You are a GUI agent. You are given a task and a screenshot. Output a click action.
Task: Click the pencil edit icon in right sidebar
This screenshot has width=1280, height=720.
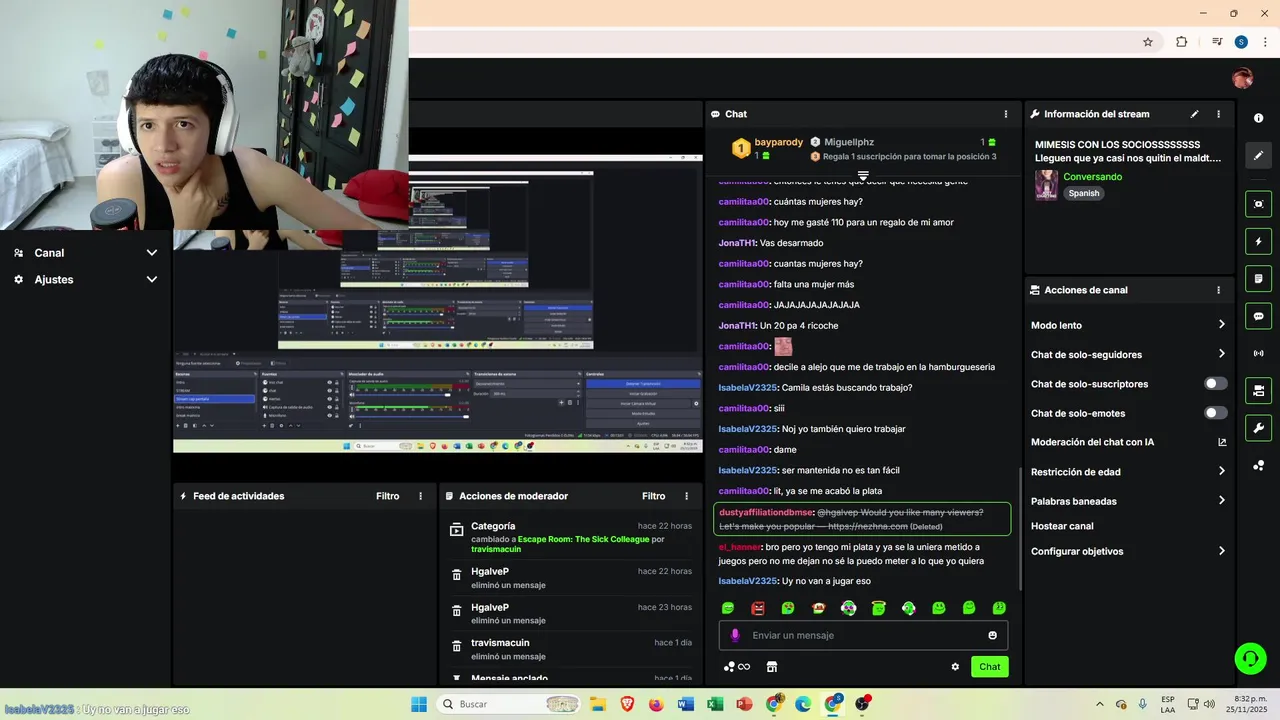[x=1258, y=155]
